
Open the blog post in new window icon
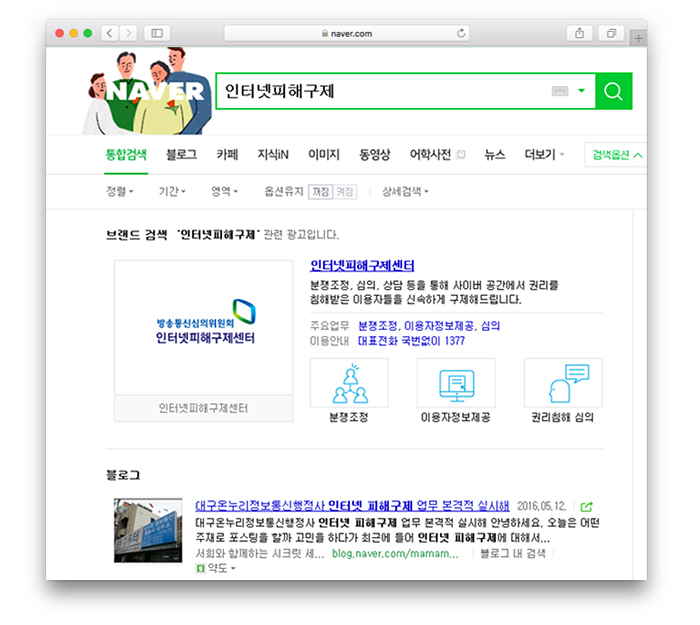point(587,507)
